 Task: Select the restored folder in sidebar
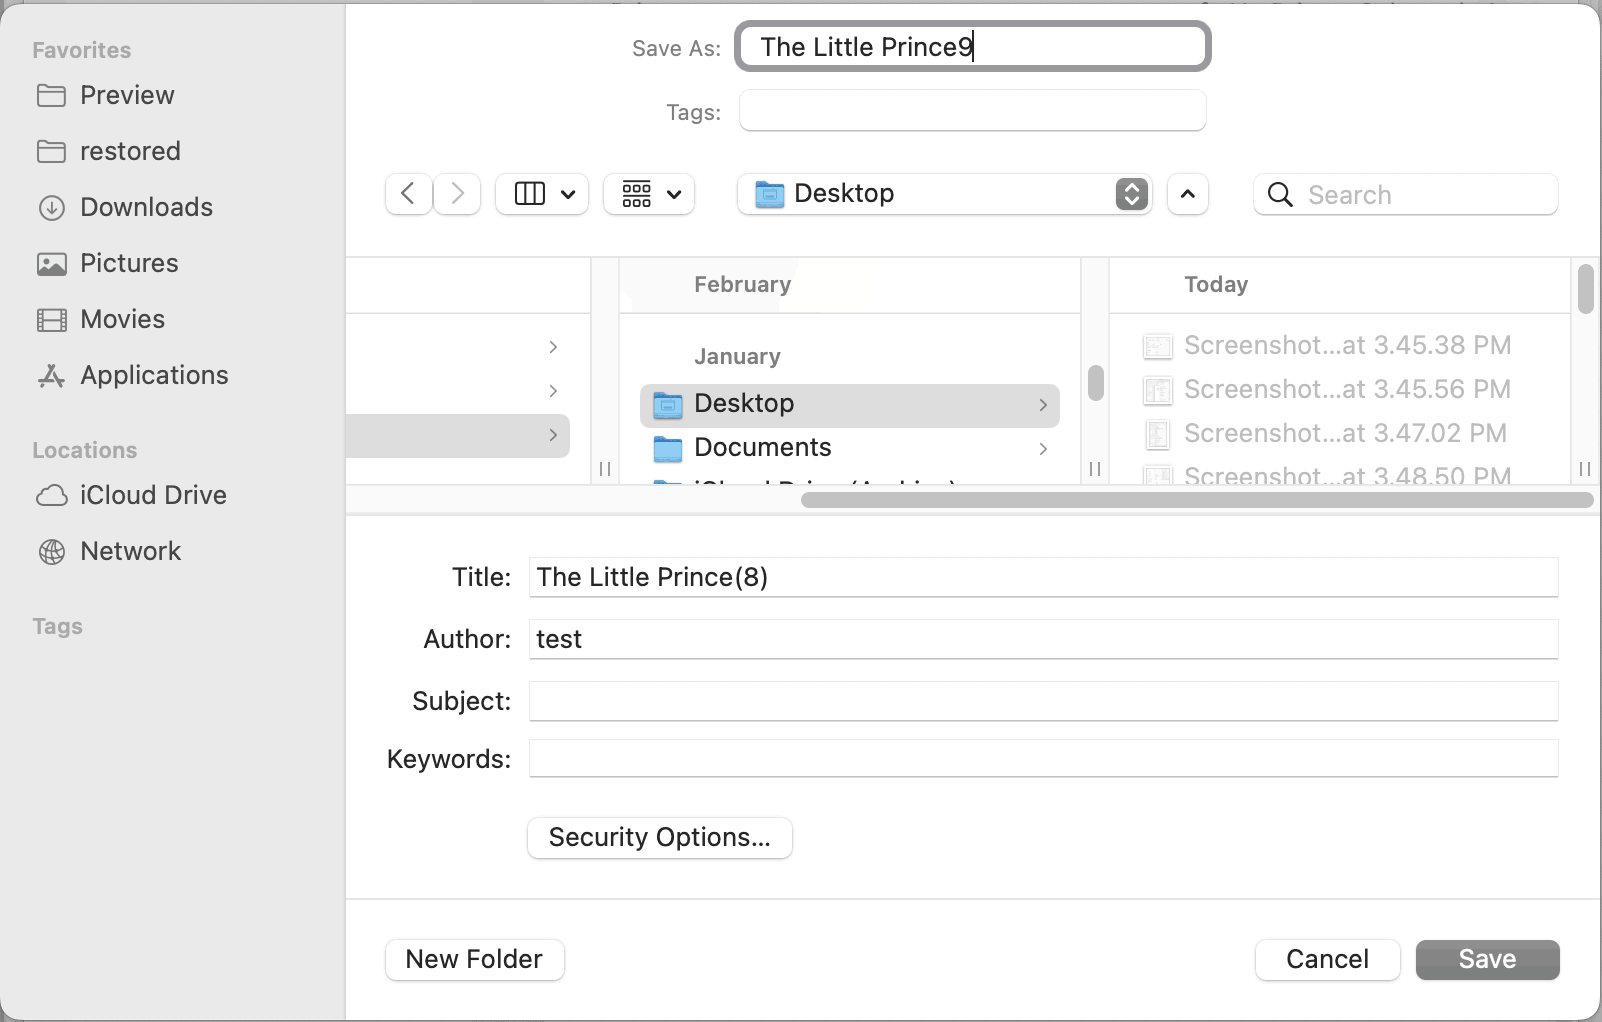[x=108, y=151]
